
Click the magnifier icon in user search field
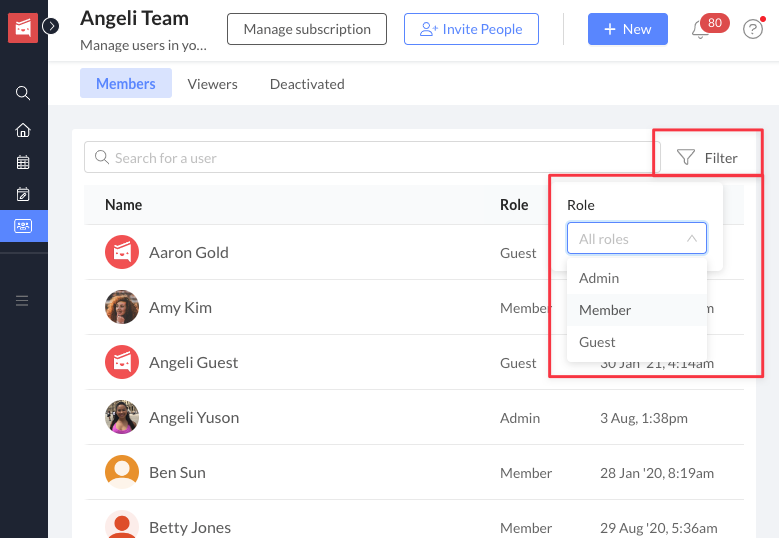pyautogui.click(x=102, y=157)
